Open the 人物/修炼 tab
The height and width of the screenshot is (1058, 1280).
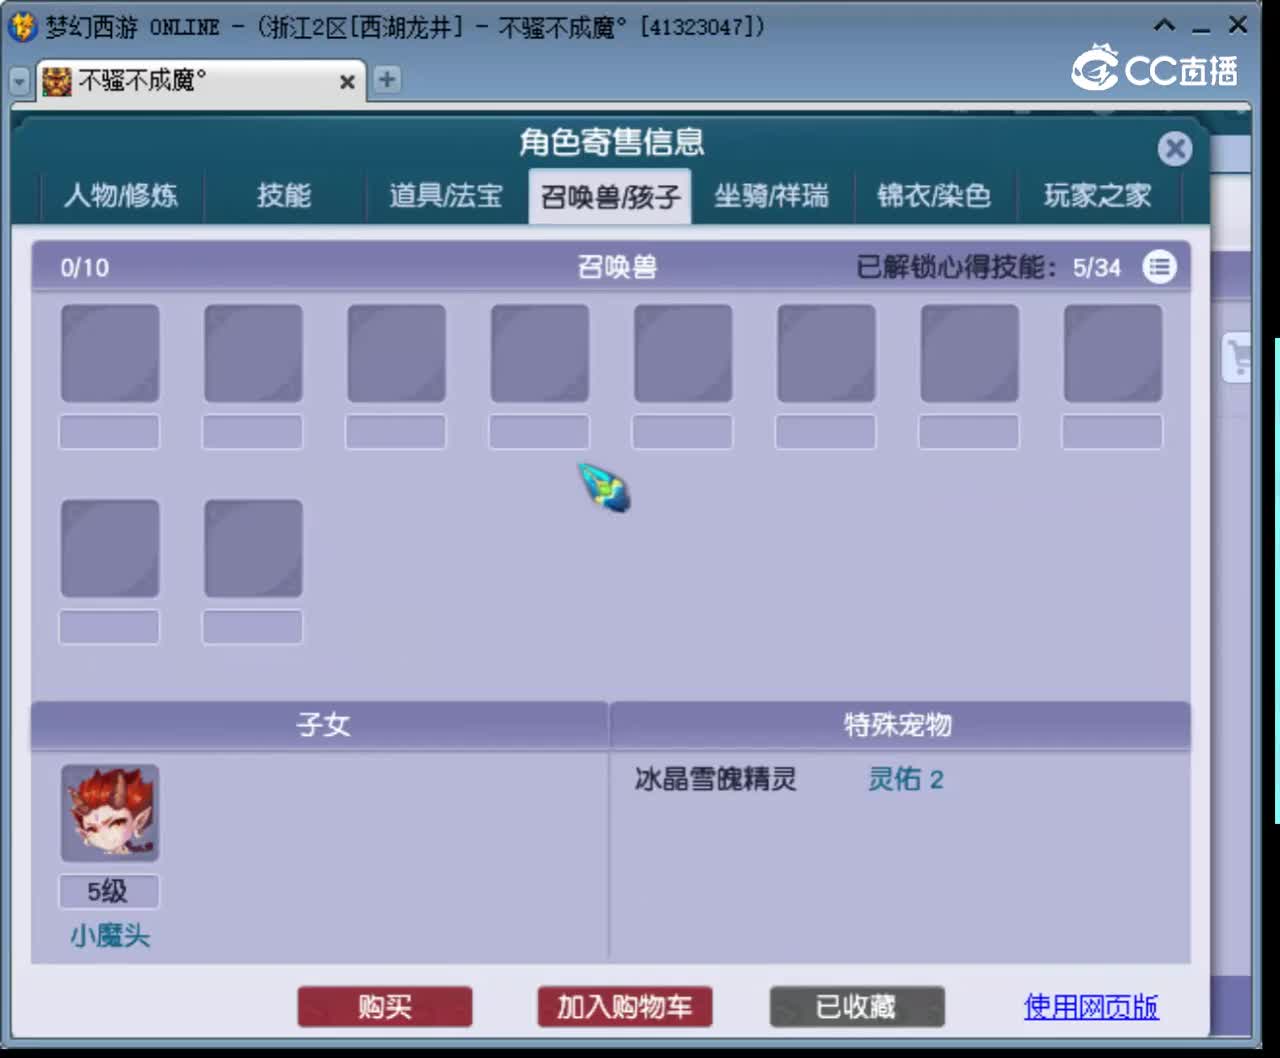click(x=121, y=195)
